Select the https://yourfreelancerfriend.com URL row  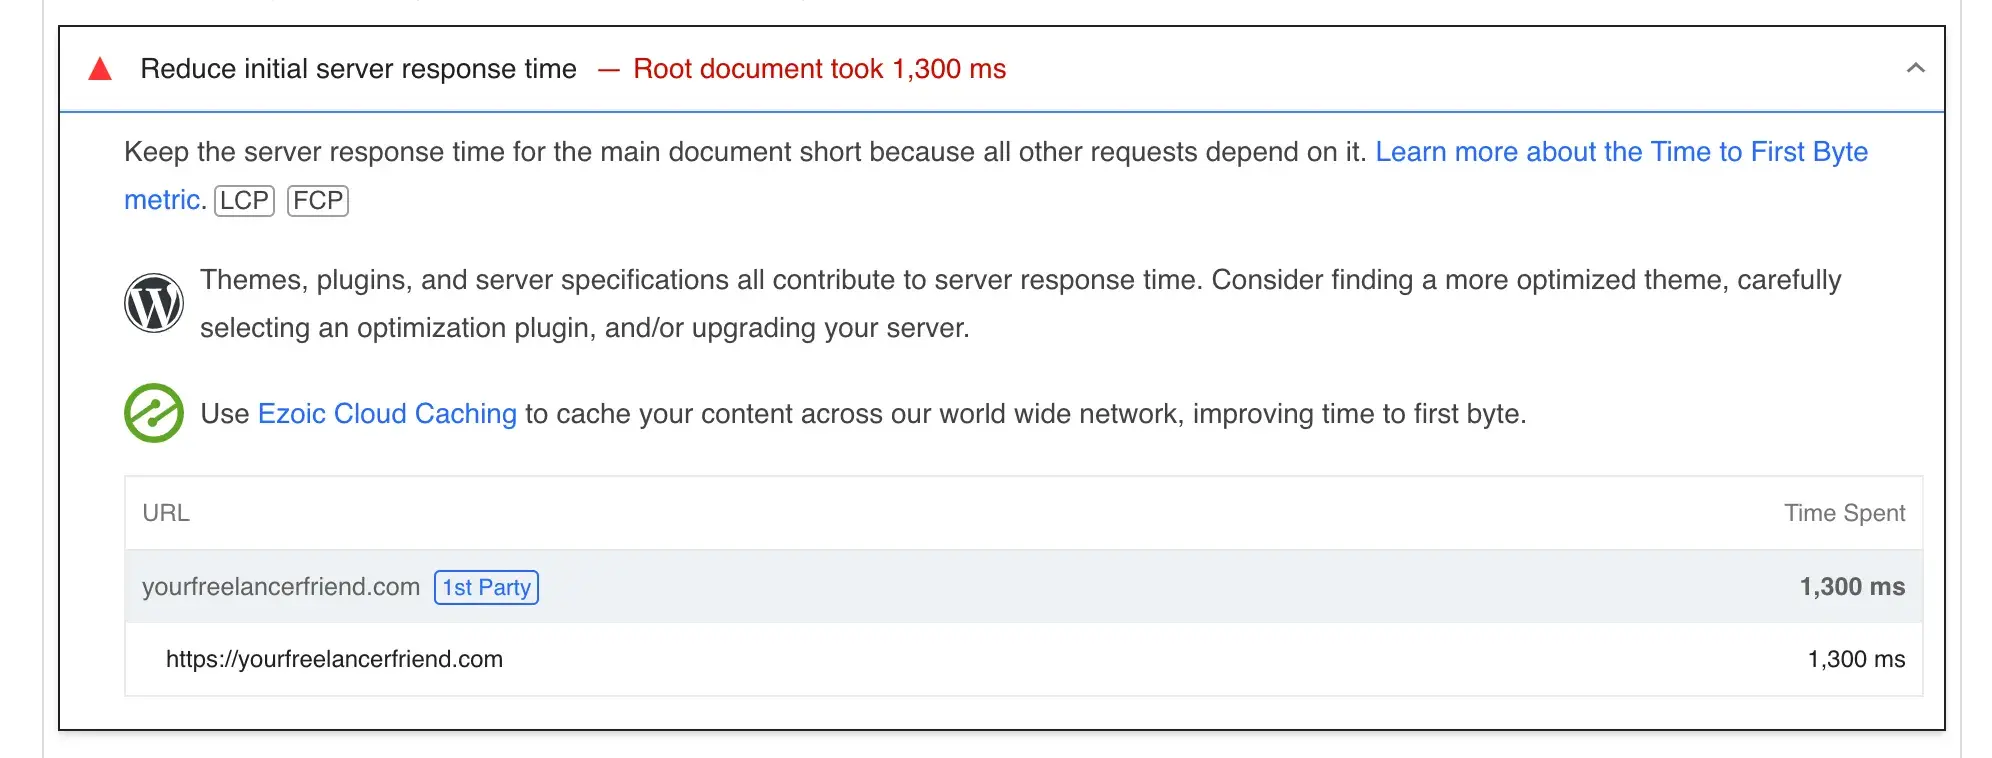pos(1023,659)
